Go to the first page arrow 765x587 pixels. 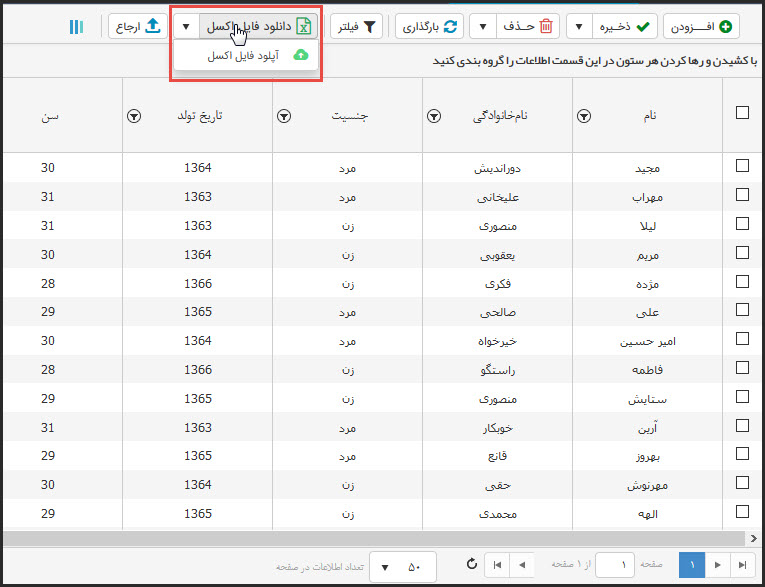click(497, 565)
